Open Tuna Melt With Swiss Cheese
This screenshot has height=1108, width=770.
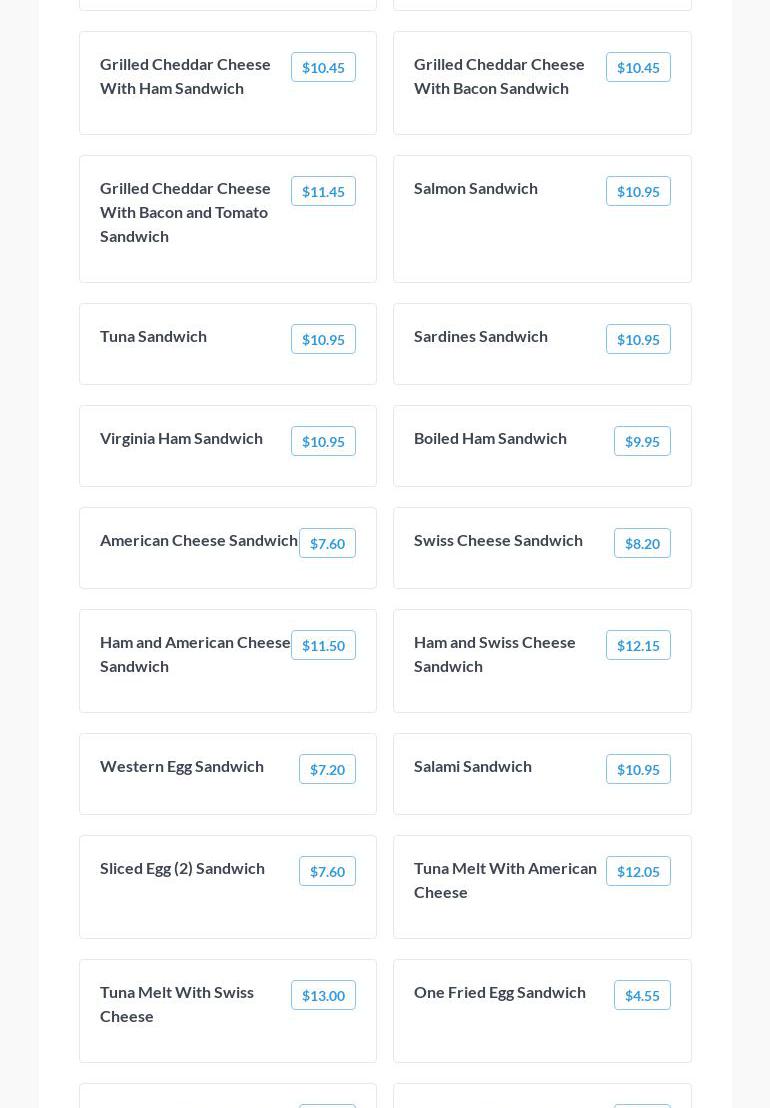177,1004
